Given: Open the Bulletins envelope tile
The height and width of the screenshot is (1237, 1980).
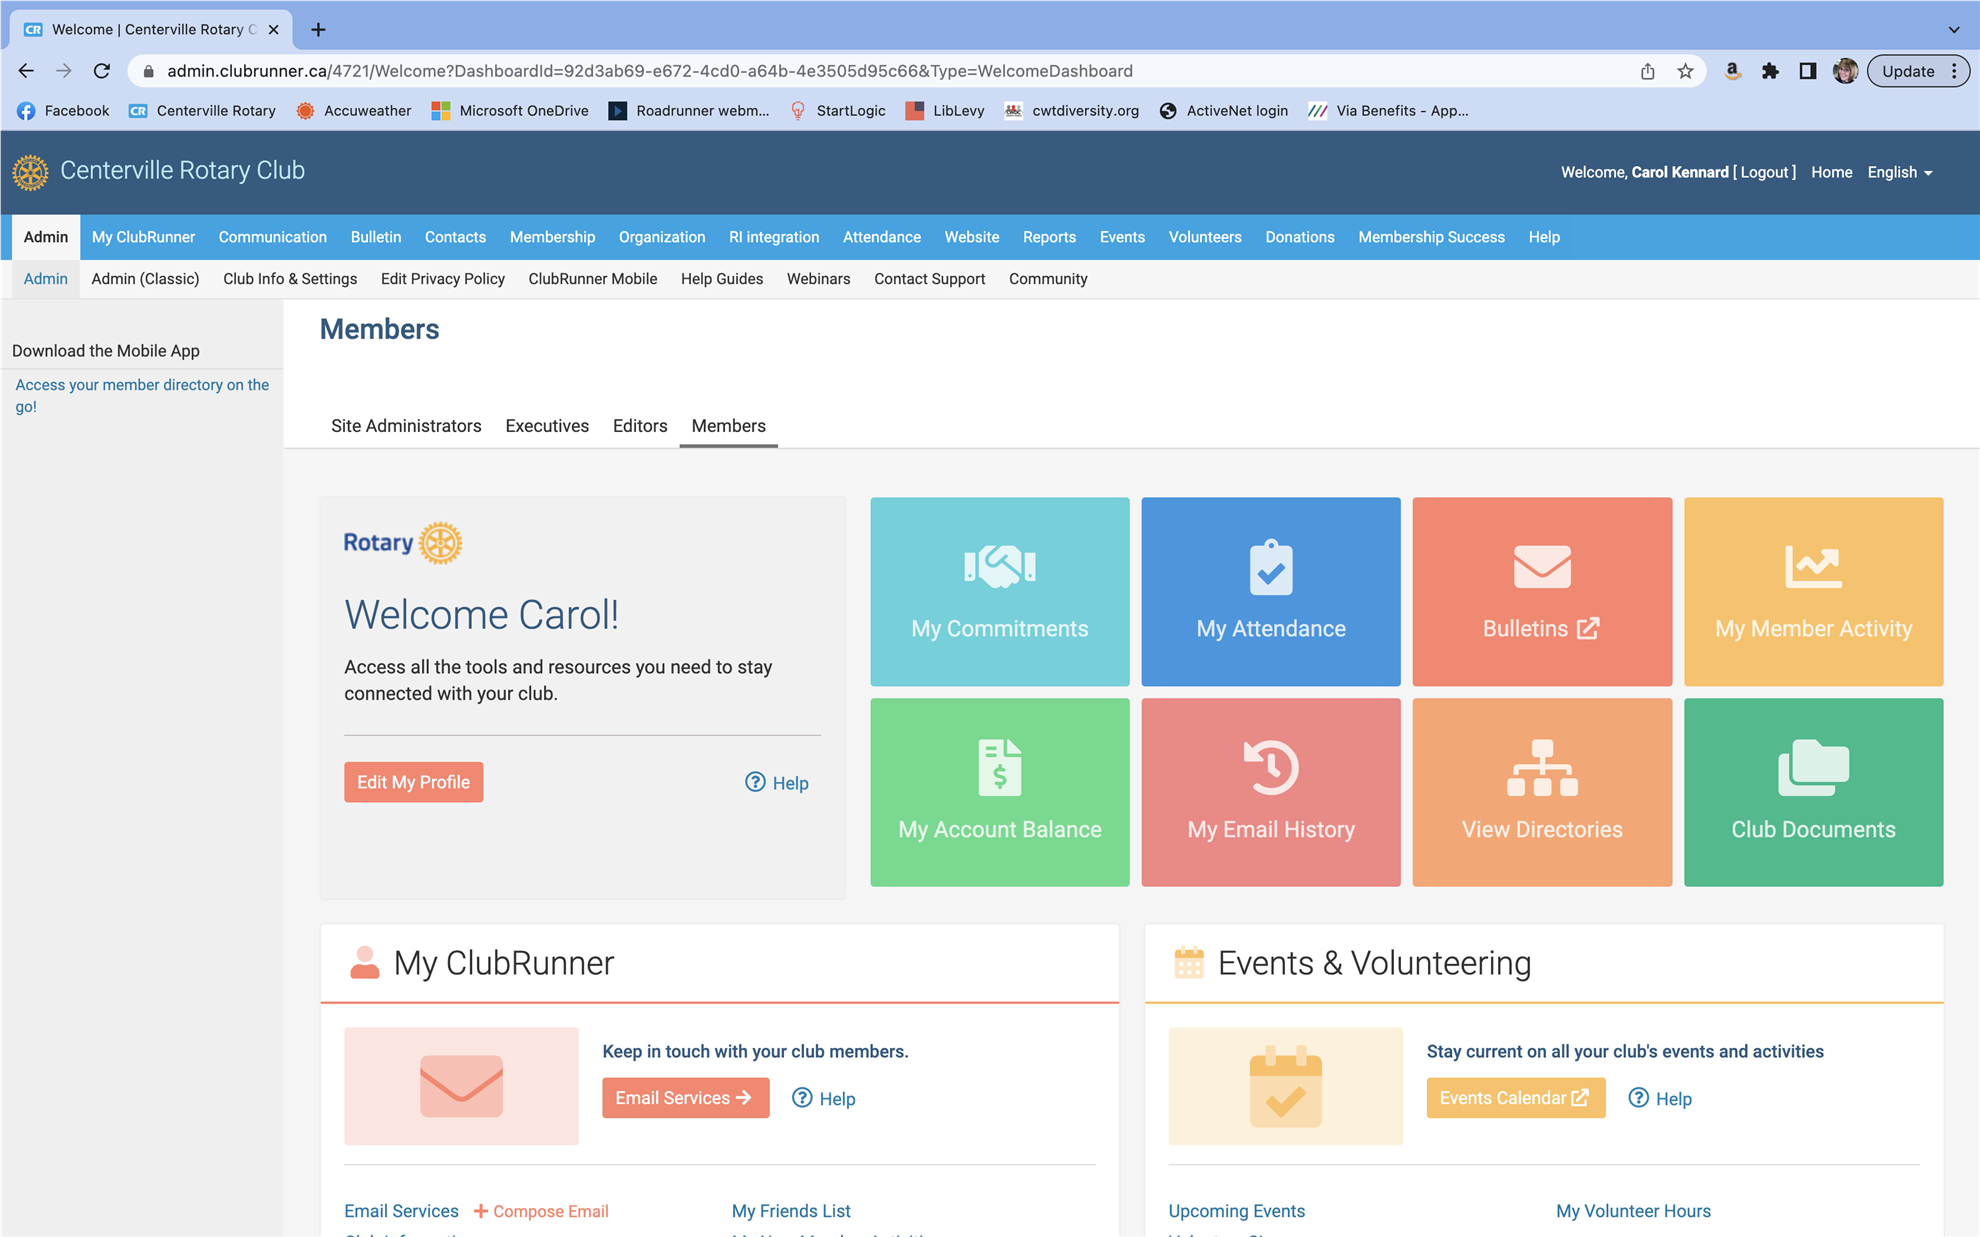Looking at the screenshot, I should tap(1541, 591).
